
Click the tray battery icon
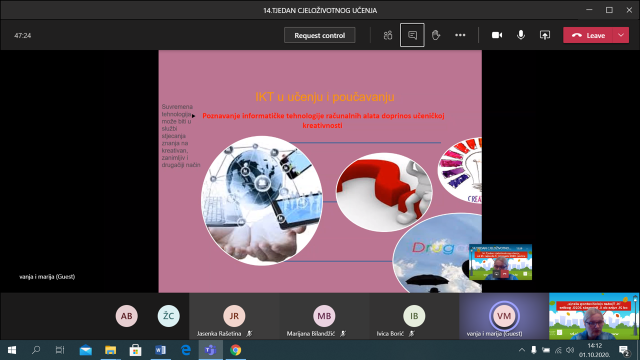tap(546, 350)
